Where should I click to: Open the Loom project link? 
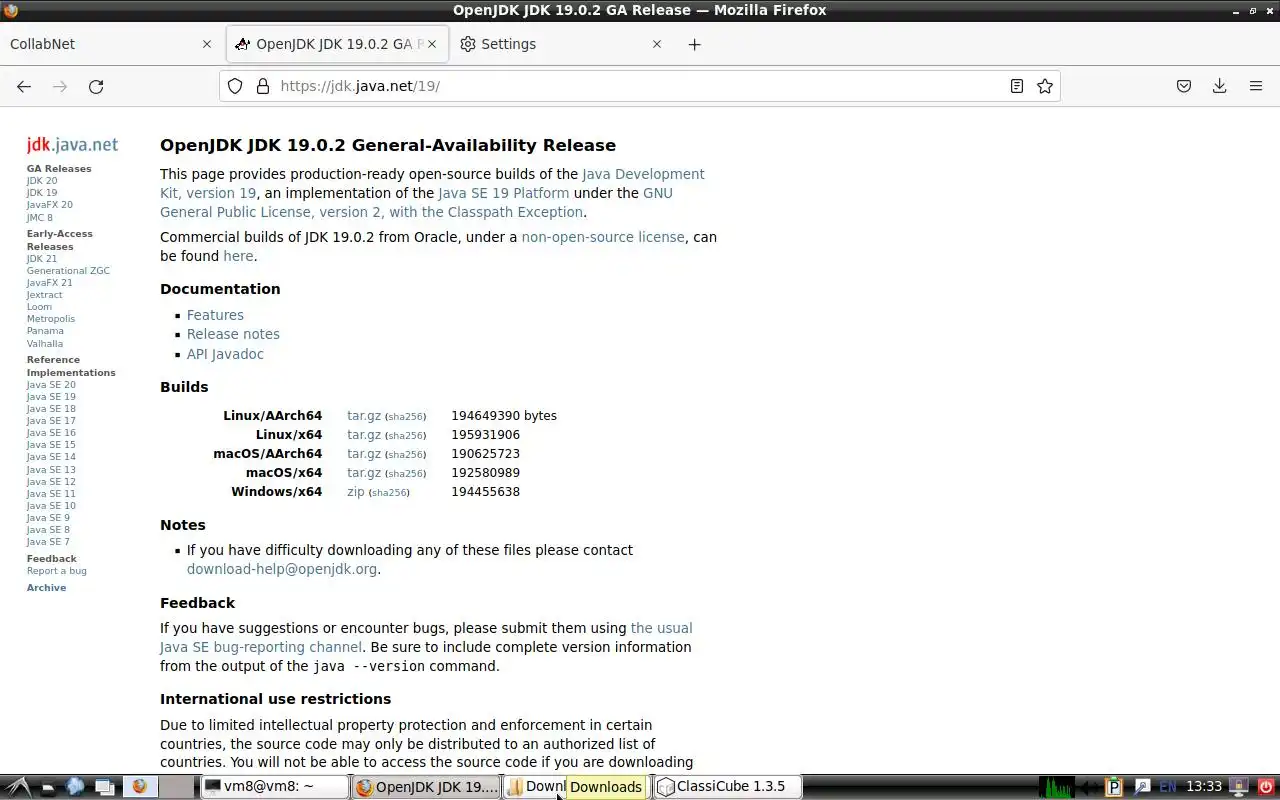(x=39, y=307)
